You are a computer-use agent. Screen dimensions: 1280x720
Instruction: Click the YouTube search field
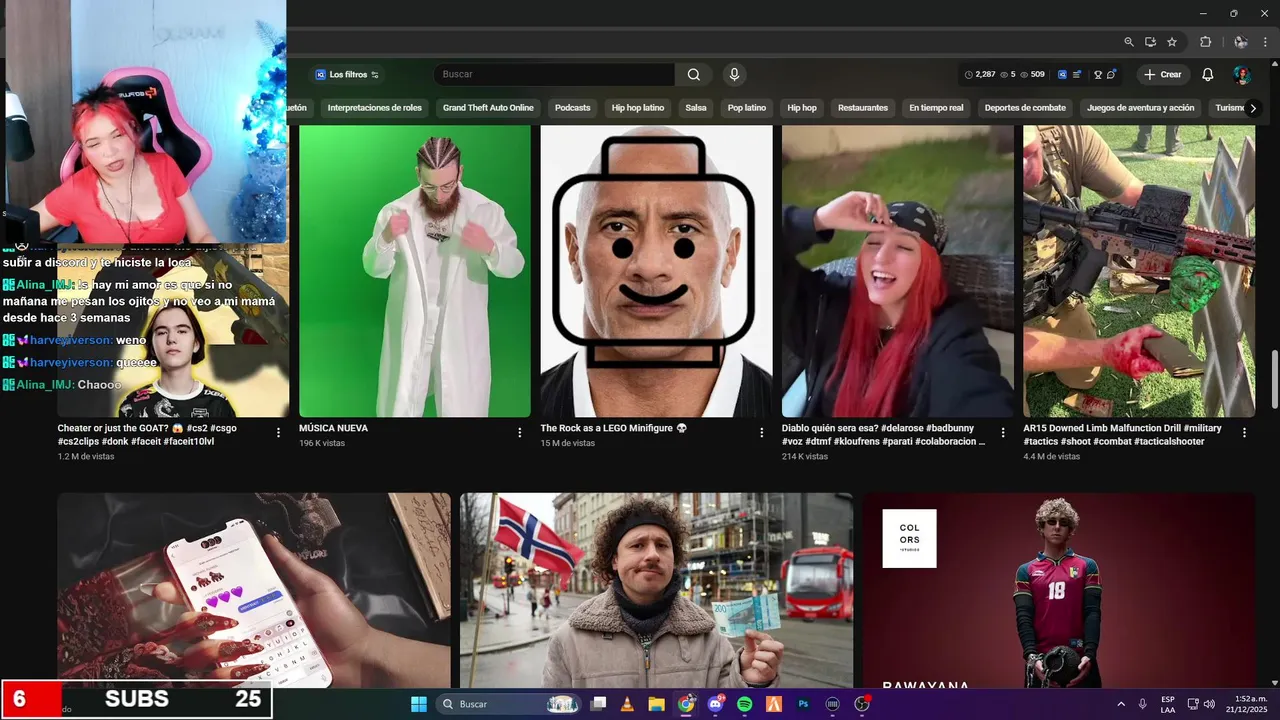(x=554, y=75)
